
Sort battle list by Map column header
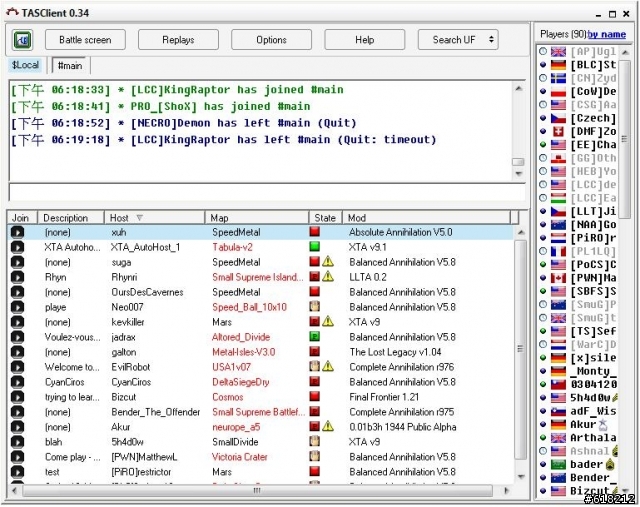coord(256,218)
